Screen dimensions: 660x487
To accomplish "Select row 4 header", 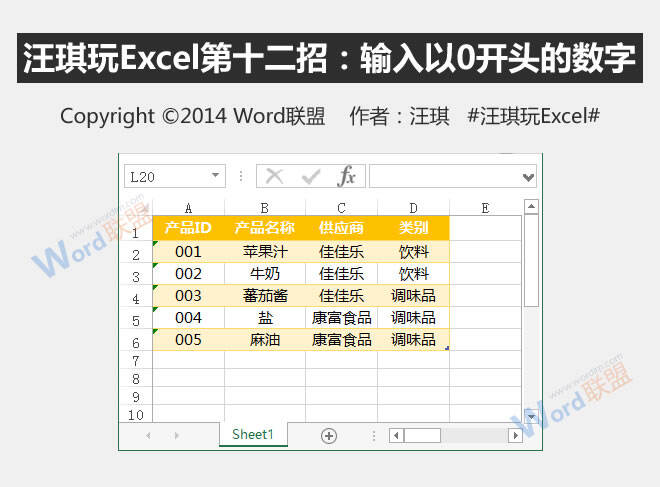I will tap(136, 296).
